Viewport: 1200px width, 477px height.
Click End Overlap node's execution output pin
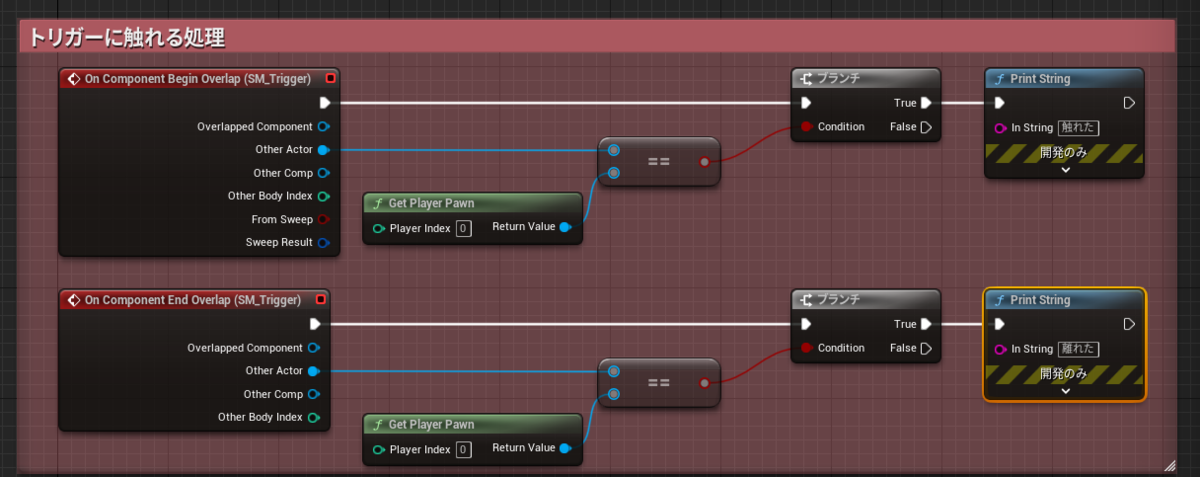(315, 324)
